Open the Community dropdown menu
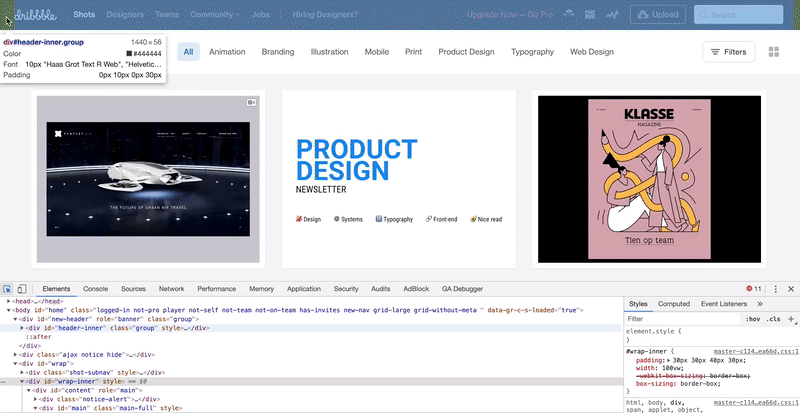 216,15
